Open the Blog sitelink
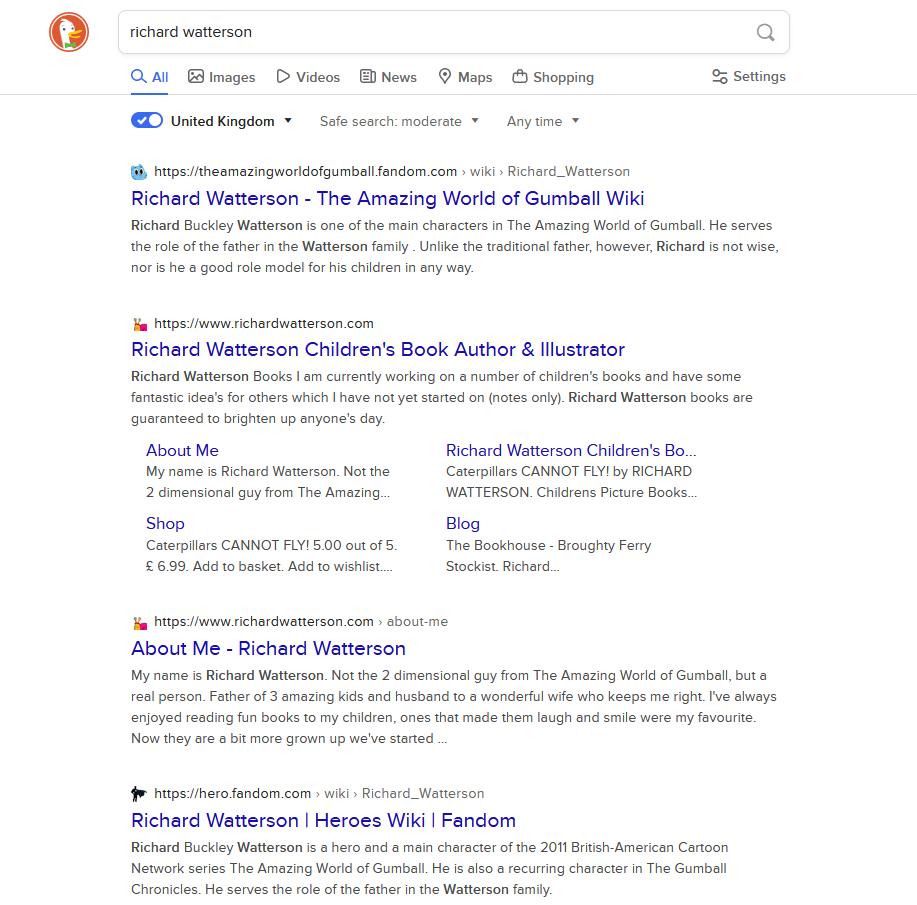Screen dimensions: 917x905 (x=462, y=523)
